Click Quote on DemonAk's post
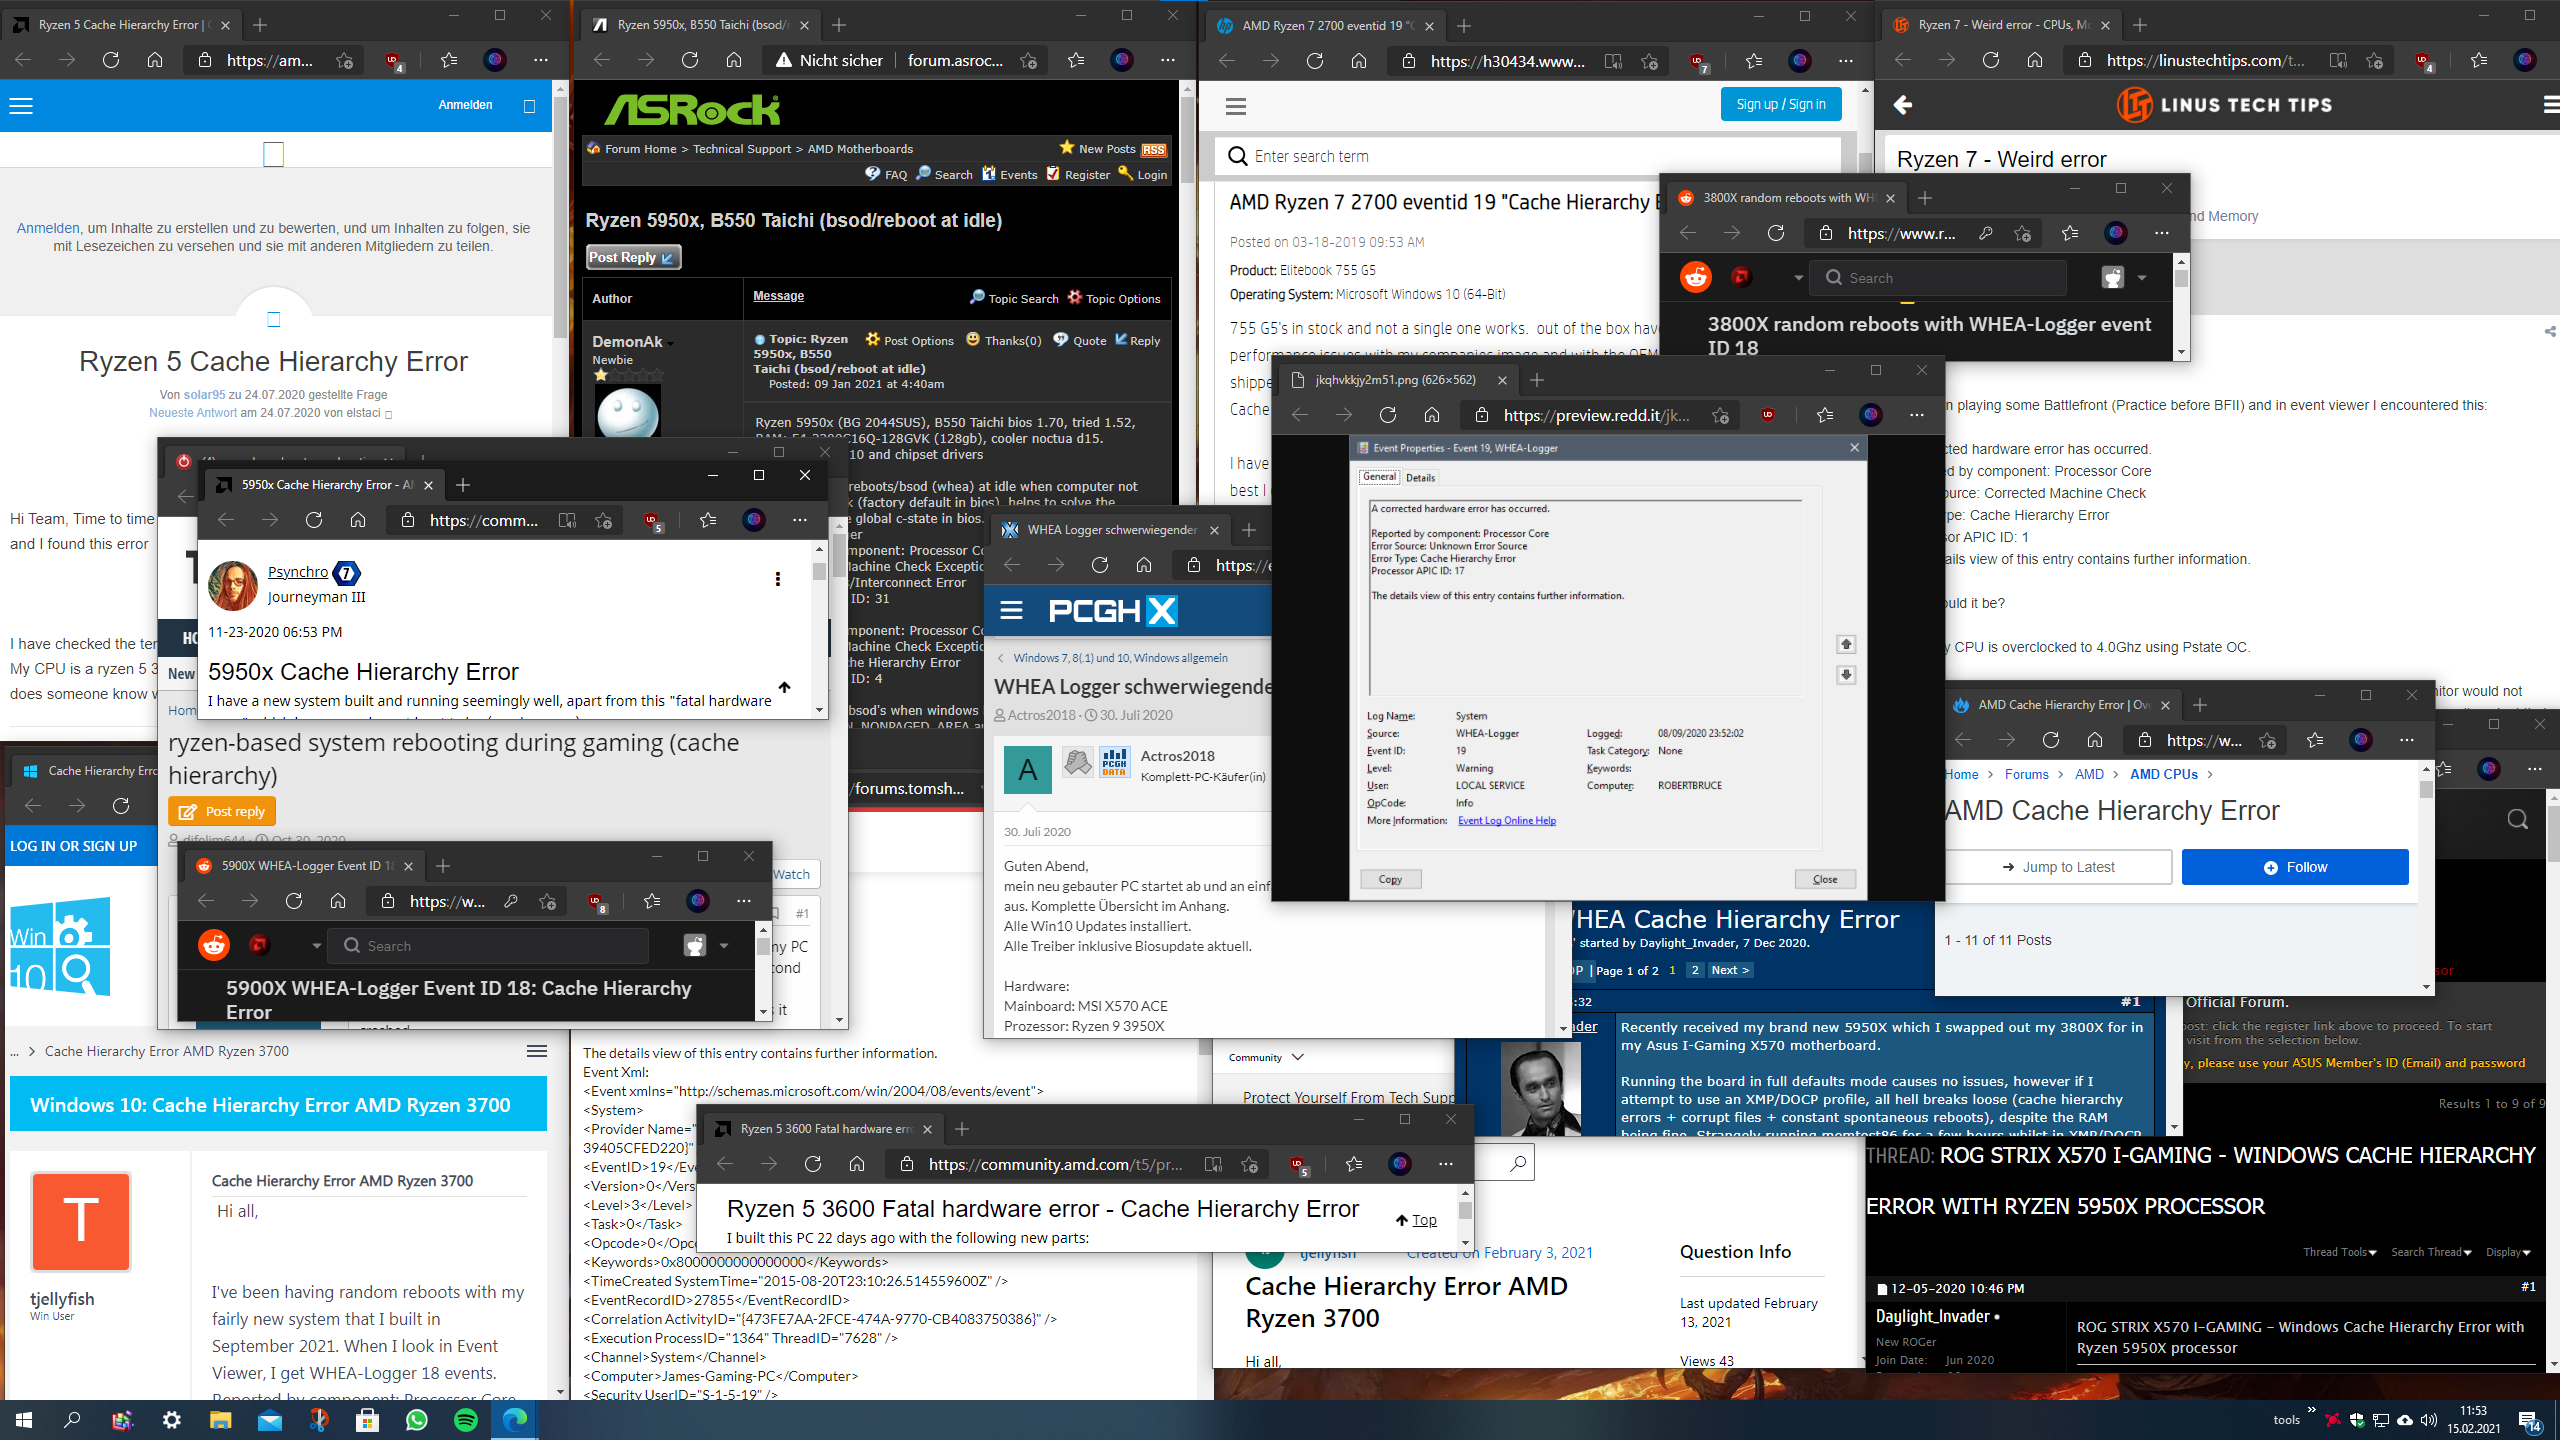 point(1080,340)
